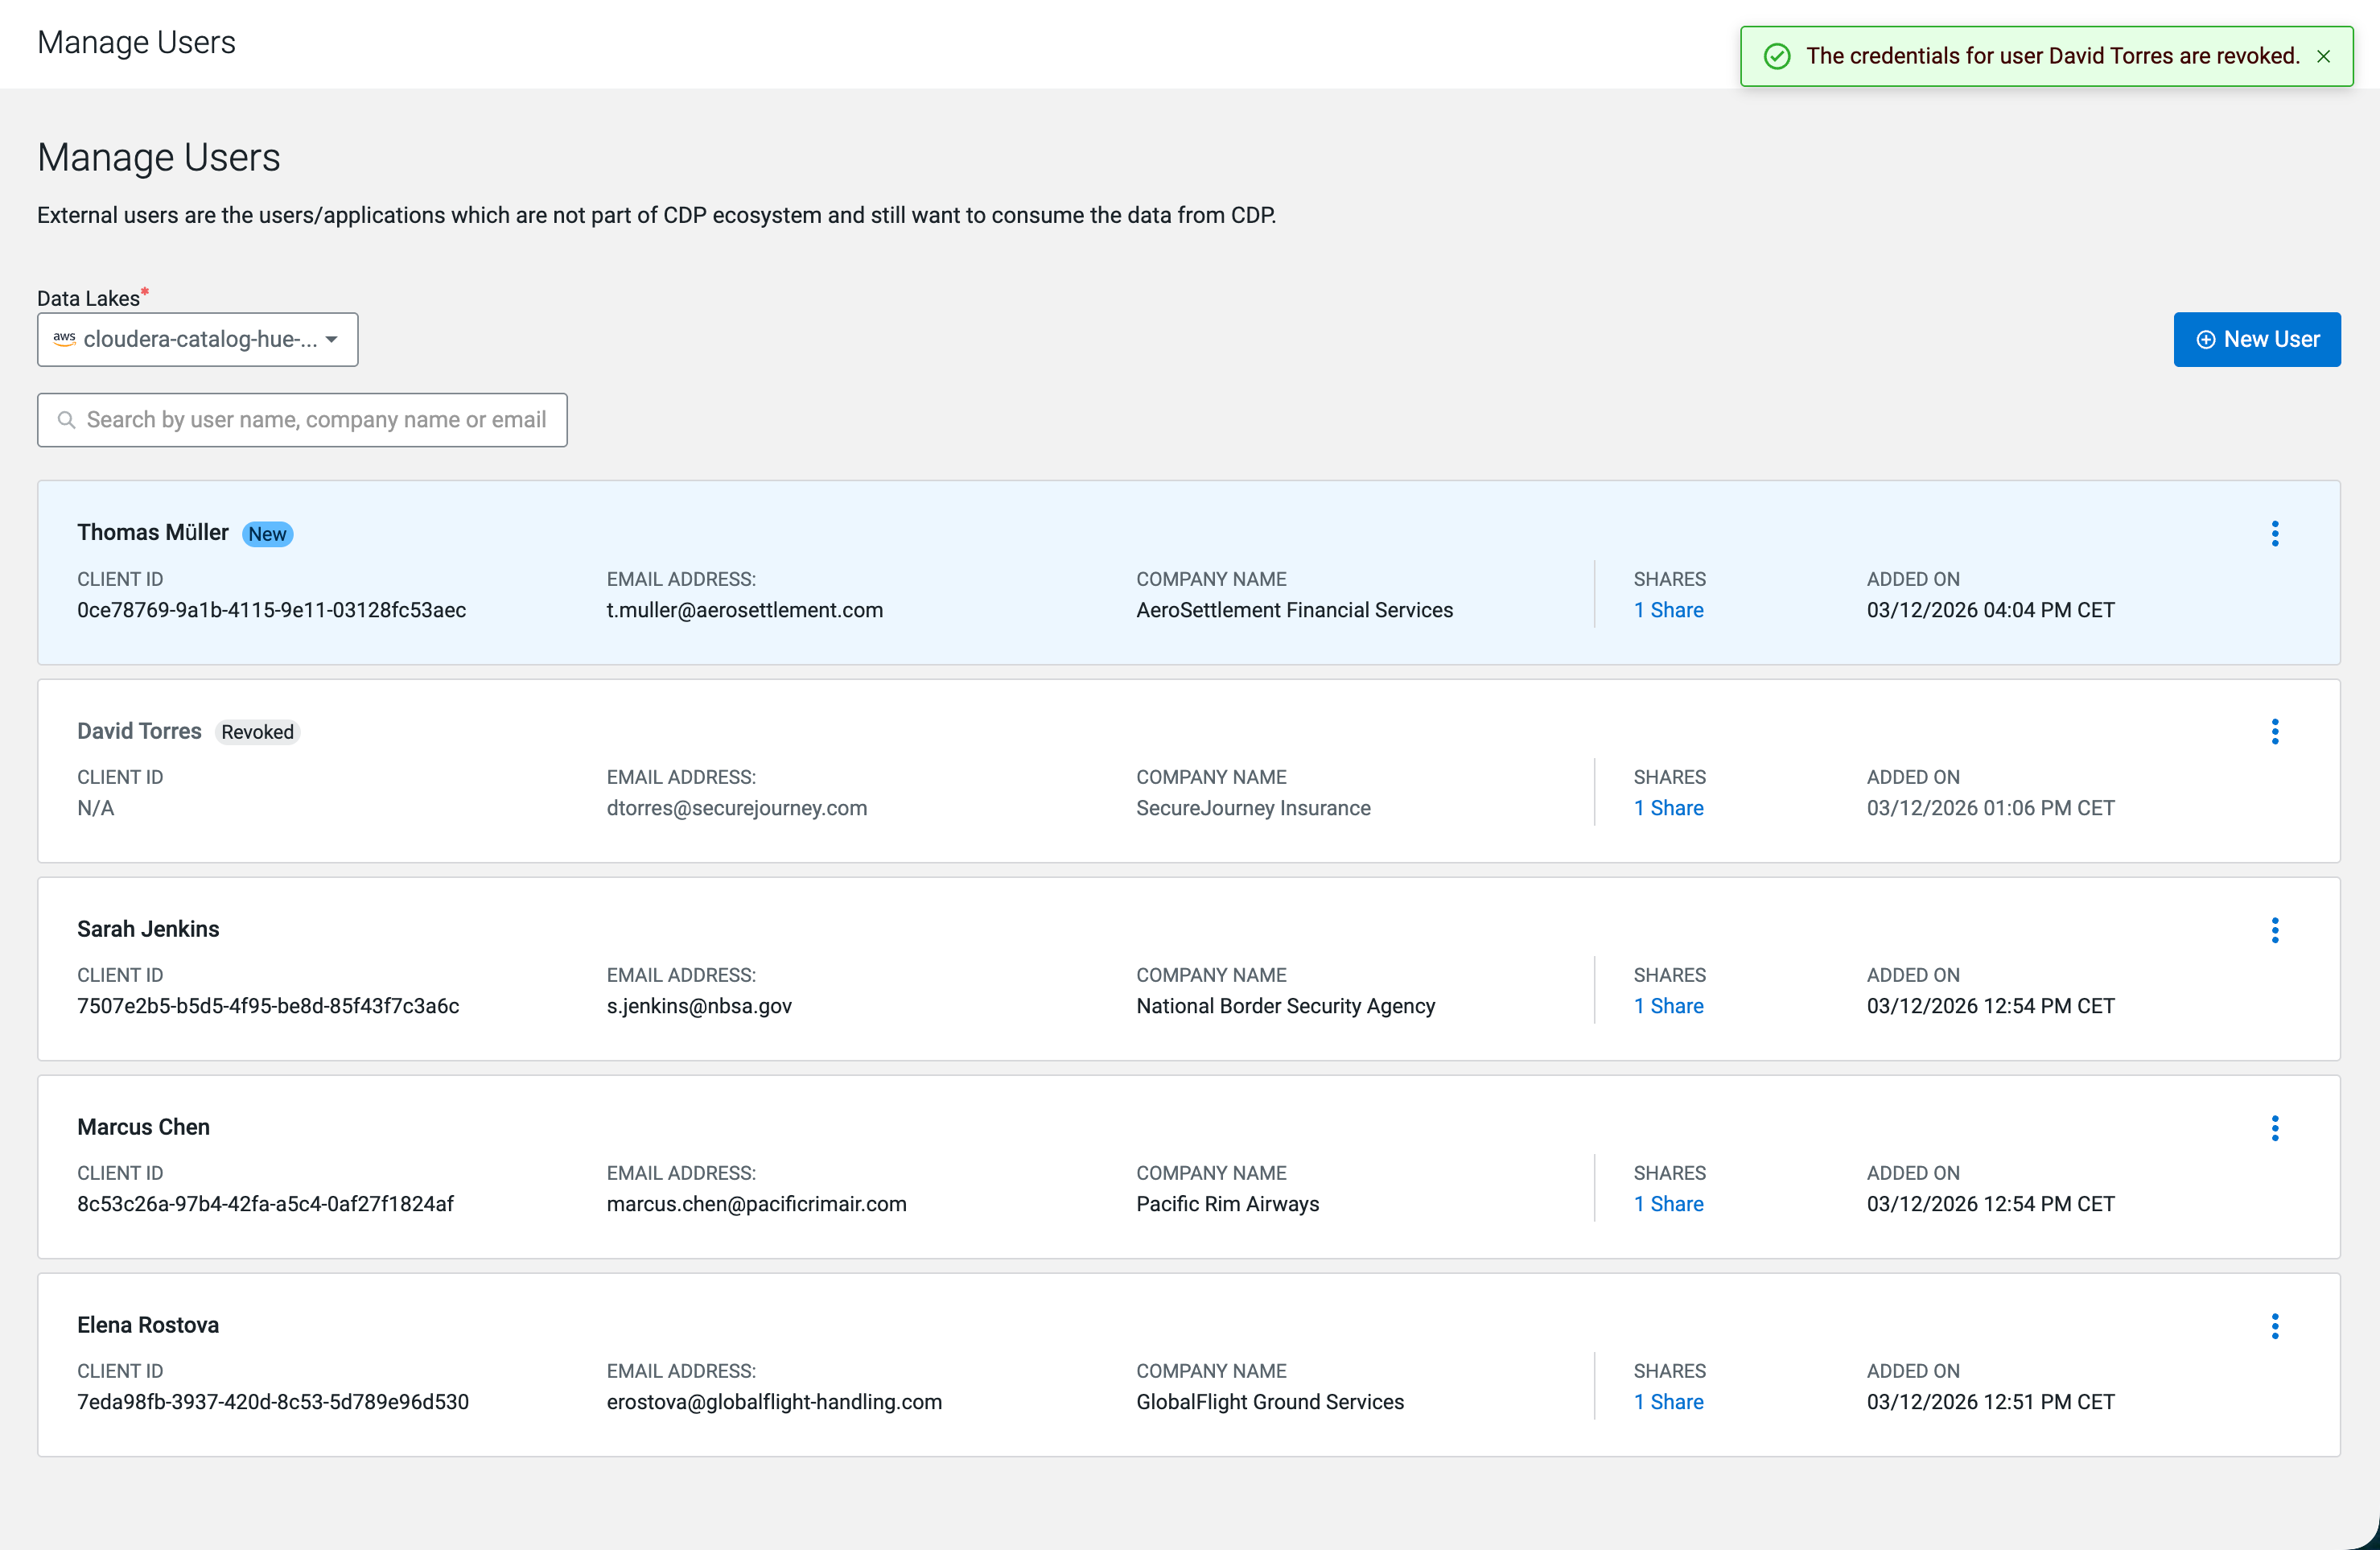
Task: Open Sarah Jenkins's 1 Share link
Action: coord(1668,1006)
